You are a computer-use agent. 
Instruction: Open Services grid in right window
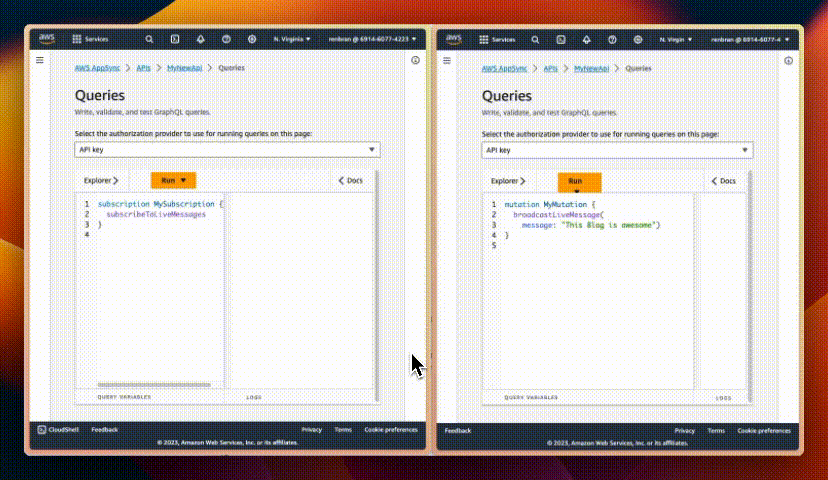497,40
